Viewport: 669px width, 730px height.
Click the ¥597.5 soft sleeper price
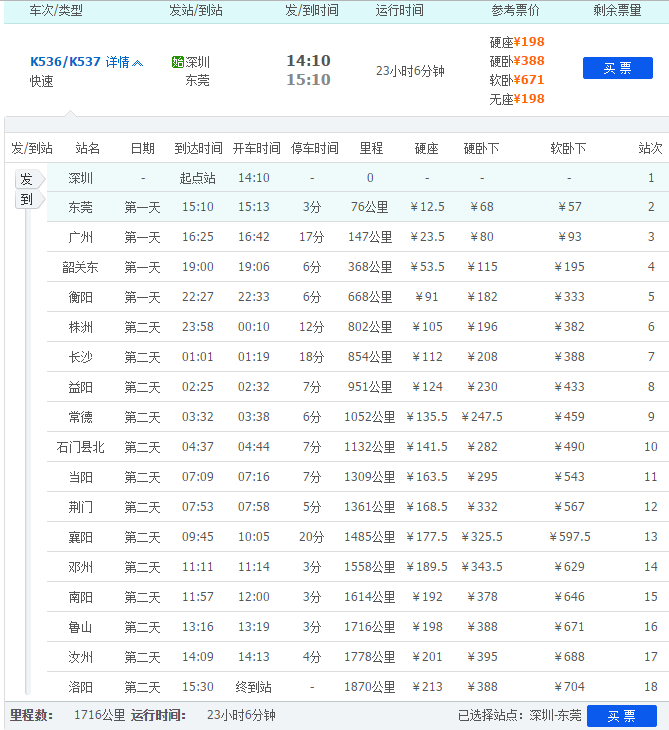570,537
